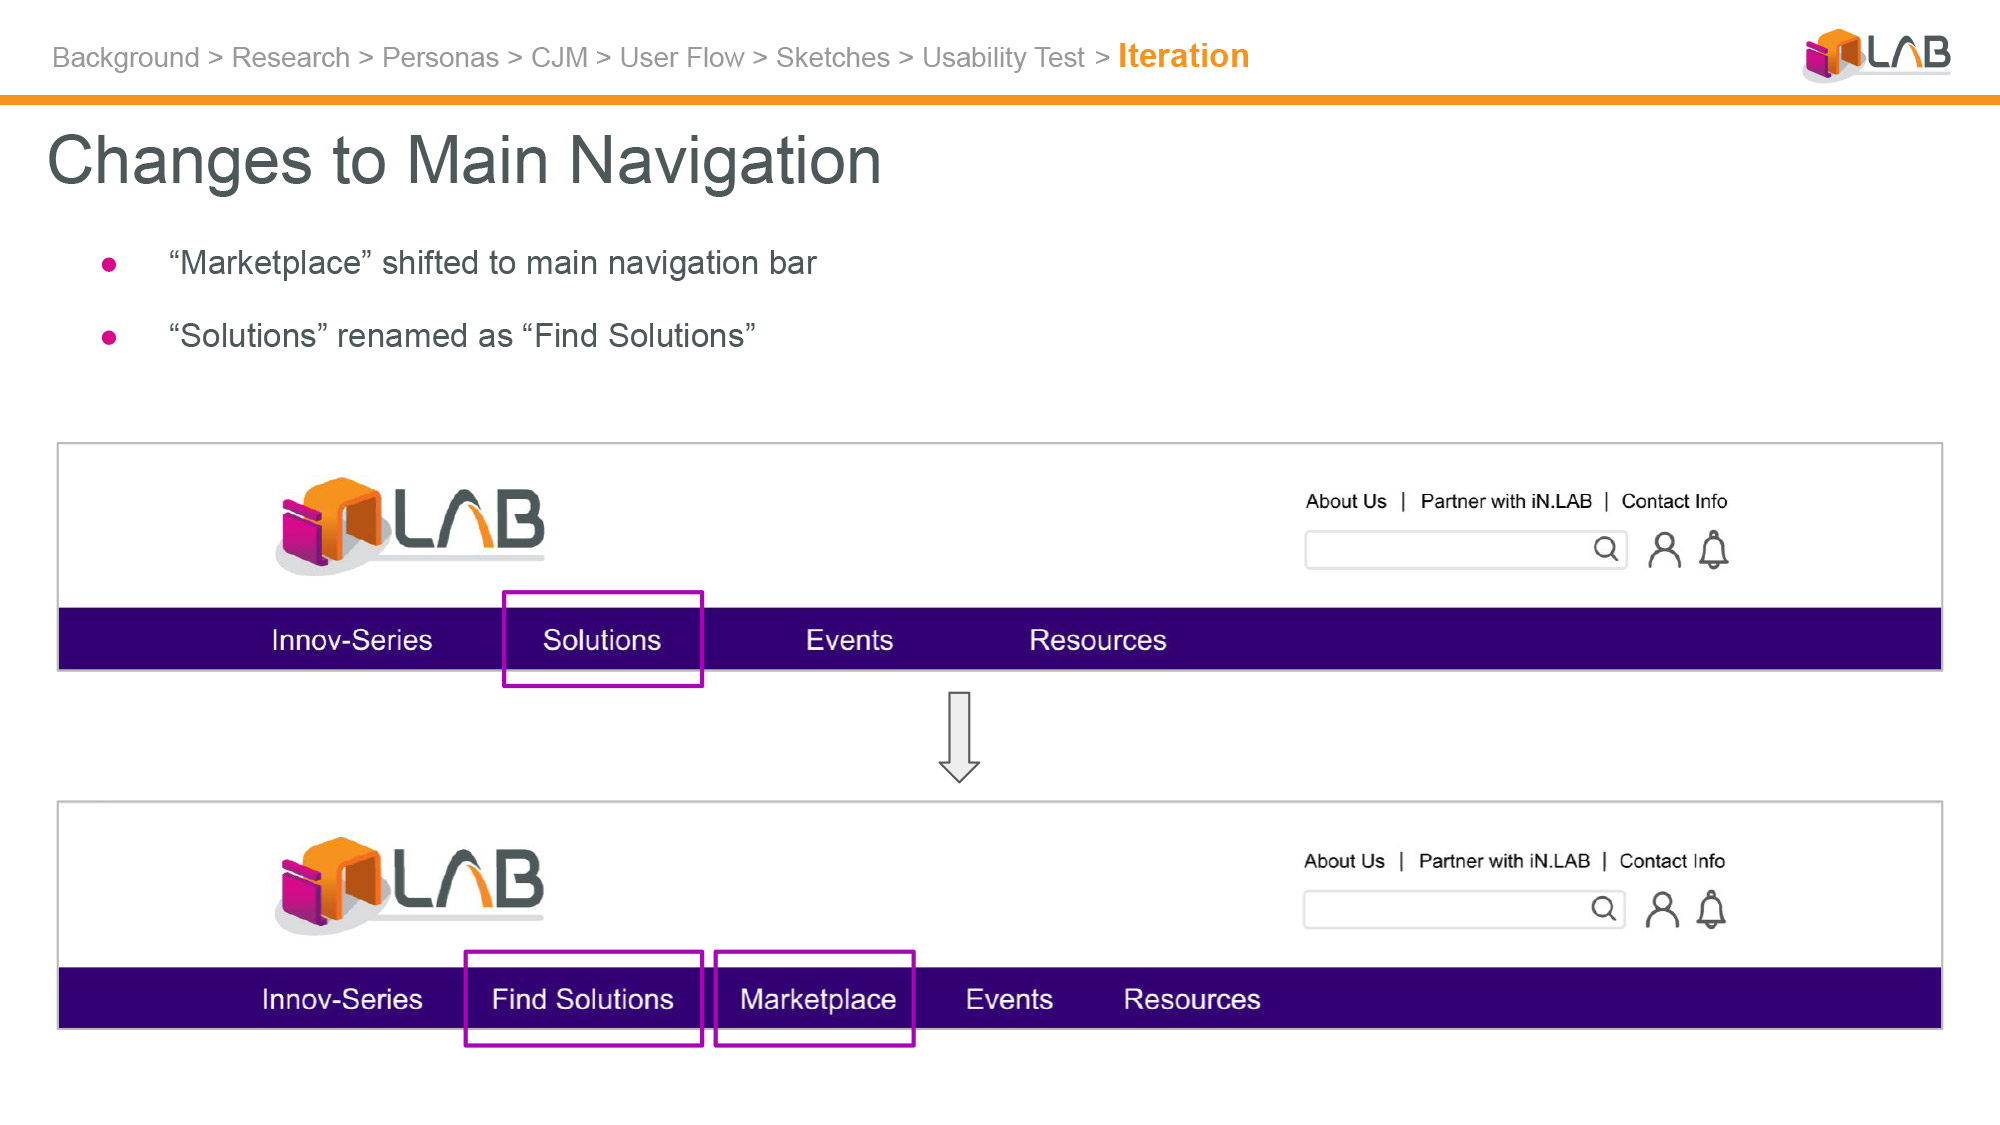The image size is (2000, 1125).
Task: Click the search magnifier in upper mockup
Action: pos(1606,549)
